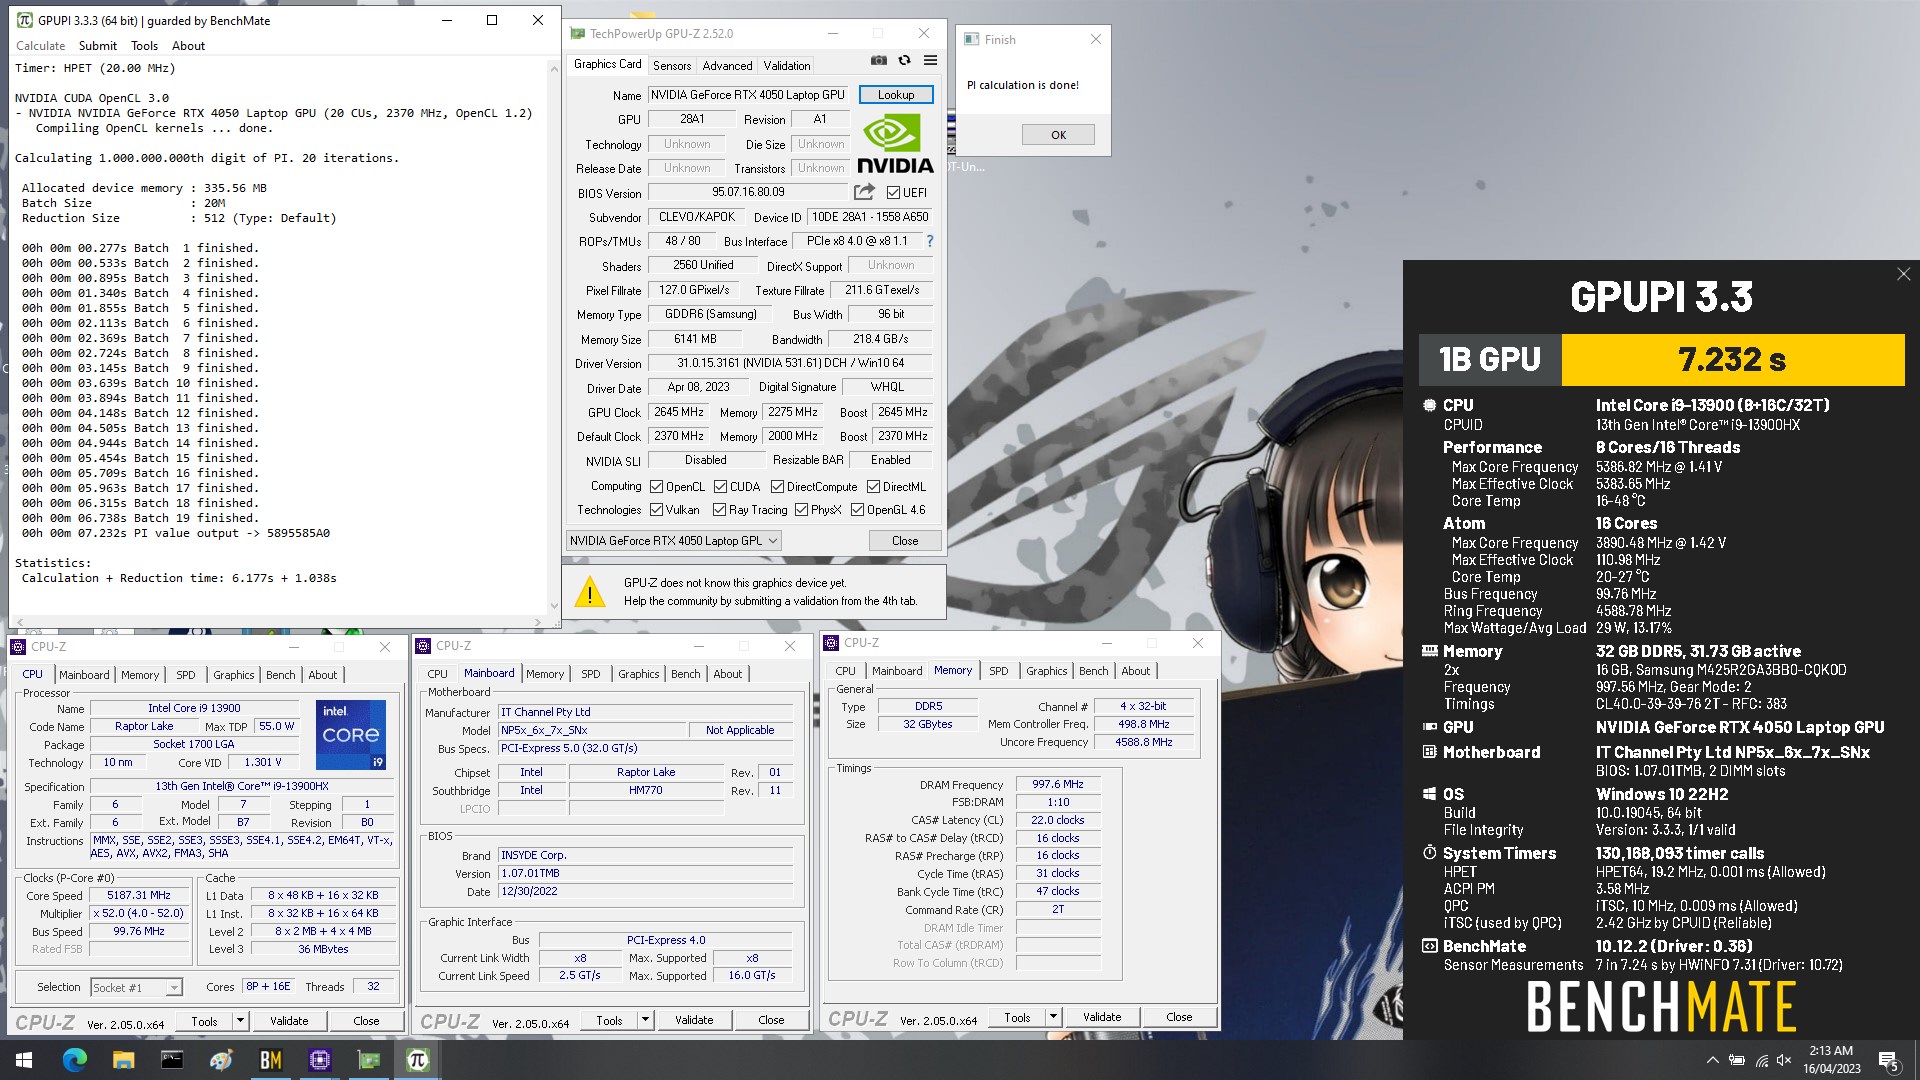Switch to Sensors tab in GPU-Z
Viewport: 1920px width, 1080px height.
(672, 66)
